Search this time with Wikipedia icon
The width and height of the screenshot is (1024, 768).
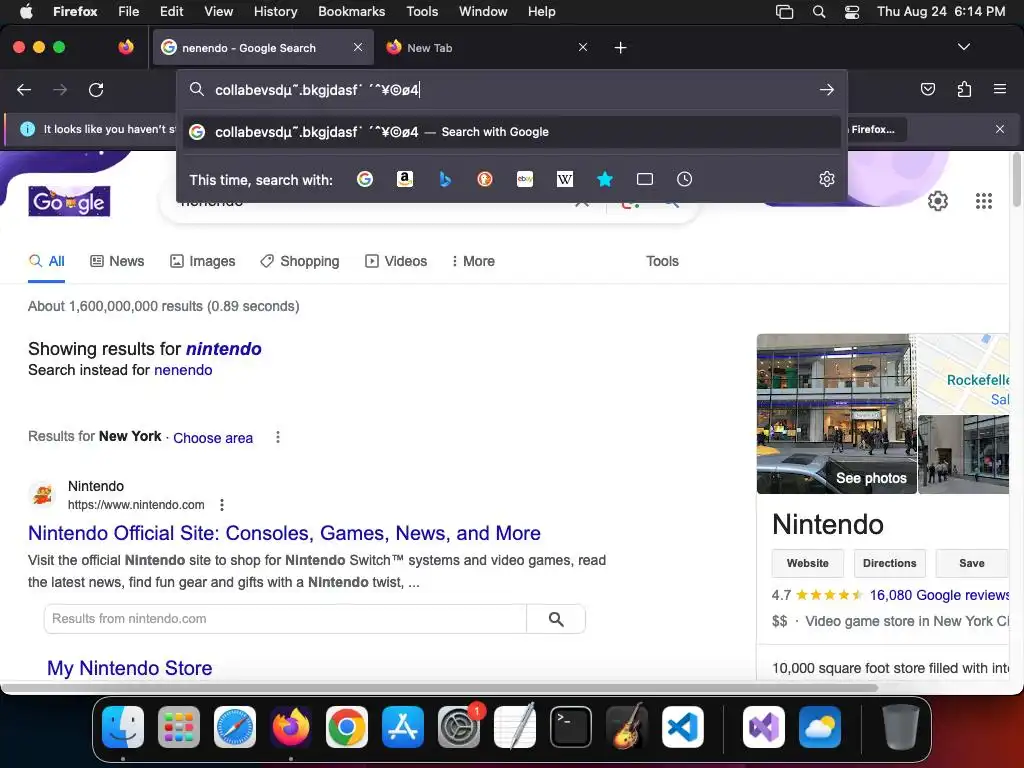coord(565,179)
